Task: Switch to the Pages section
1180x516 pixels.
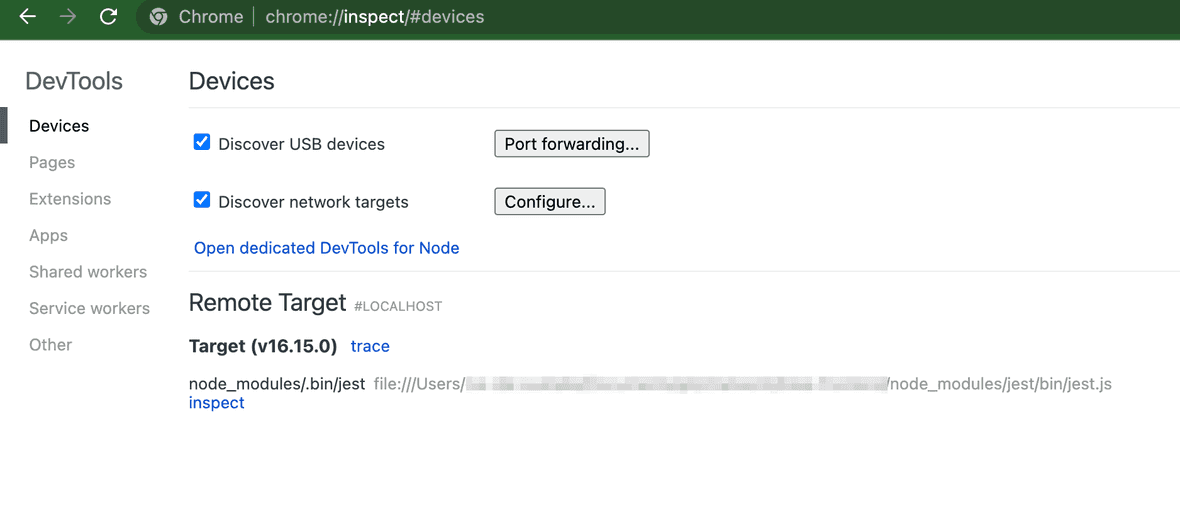Action: (52, 162)
